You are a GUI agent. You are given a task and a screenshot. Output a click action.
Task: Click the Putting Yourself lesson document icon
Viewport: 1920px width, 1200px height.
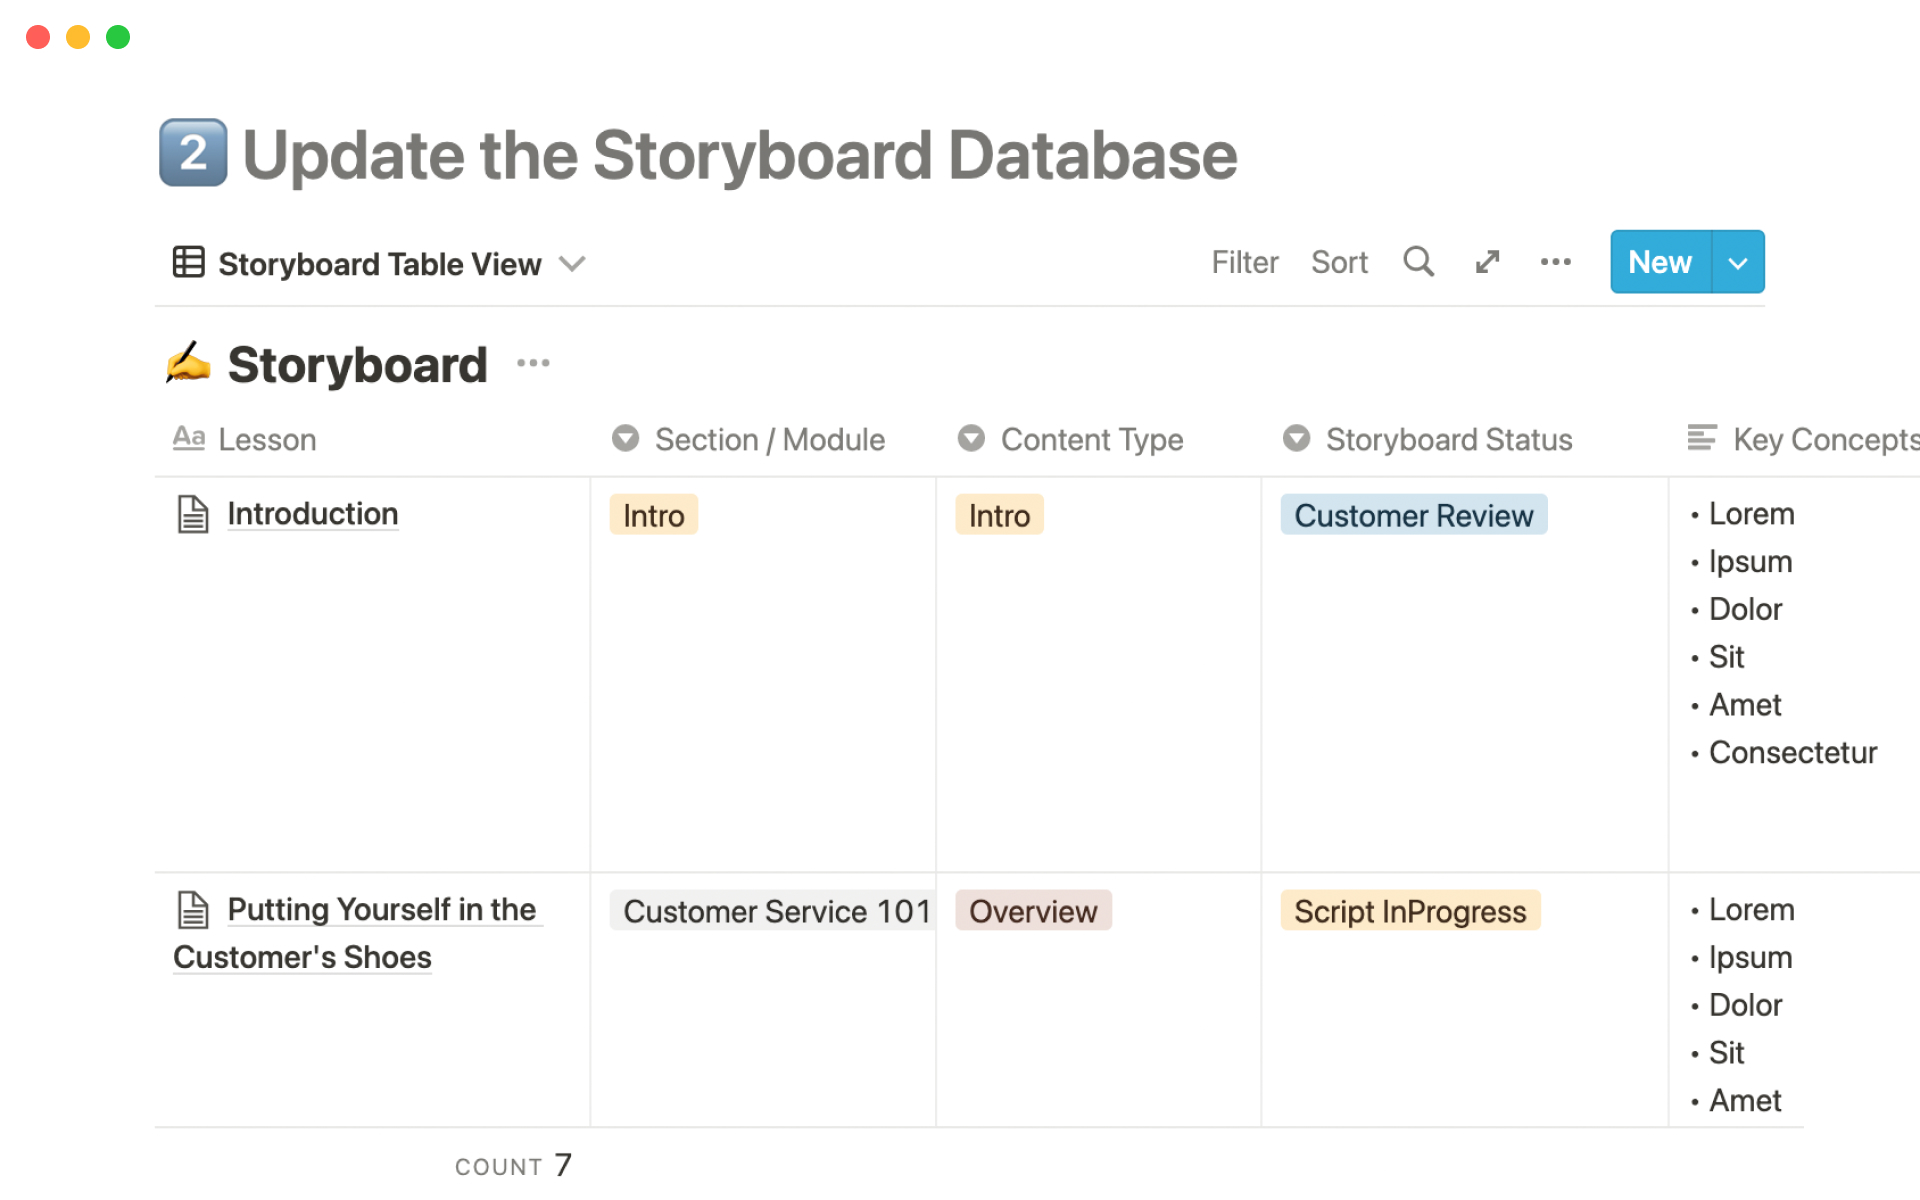(194, 910)
